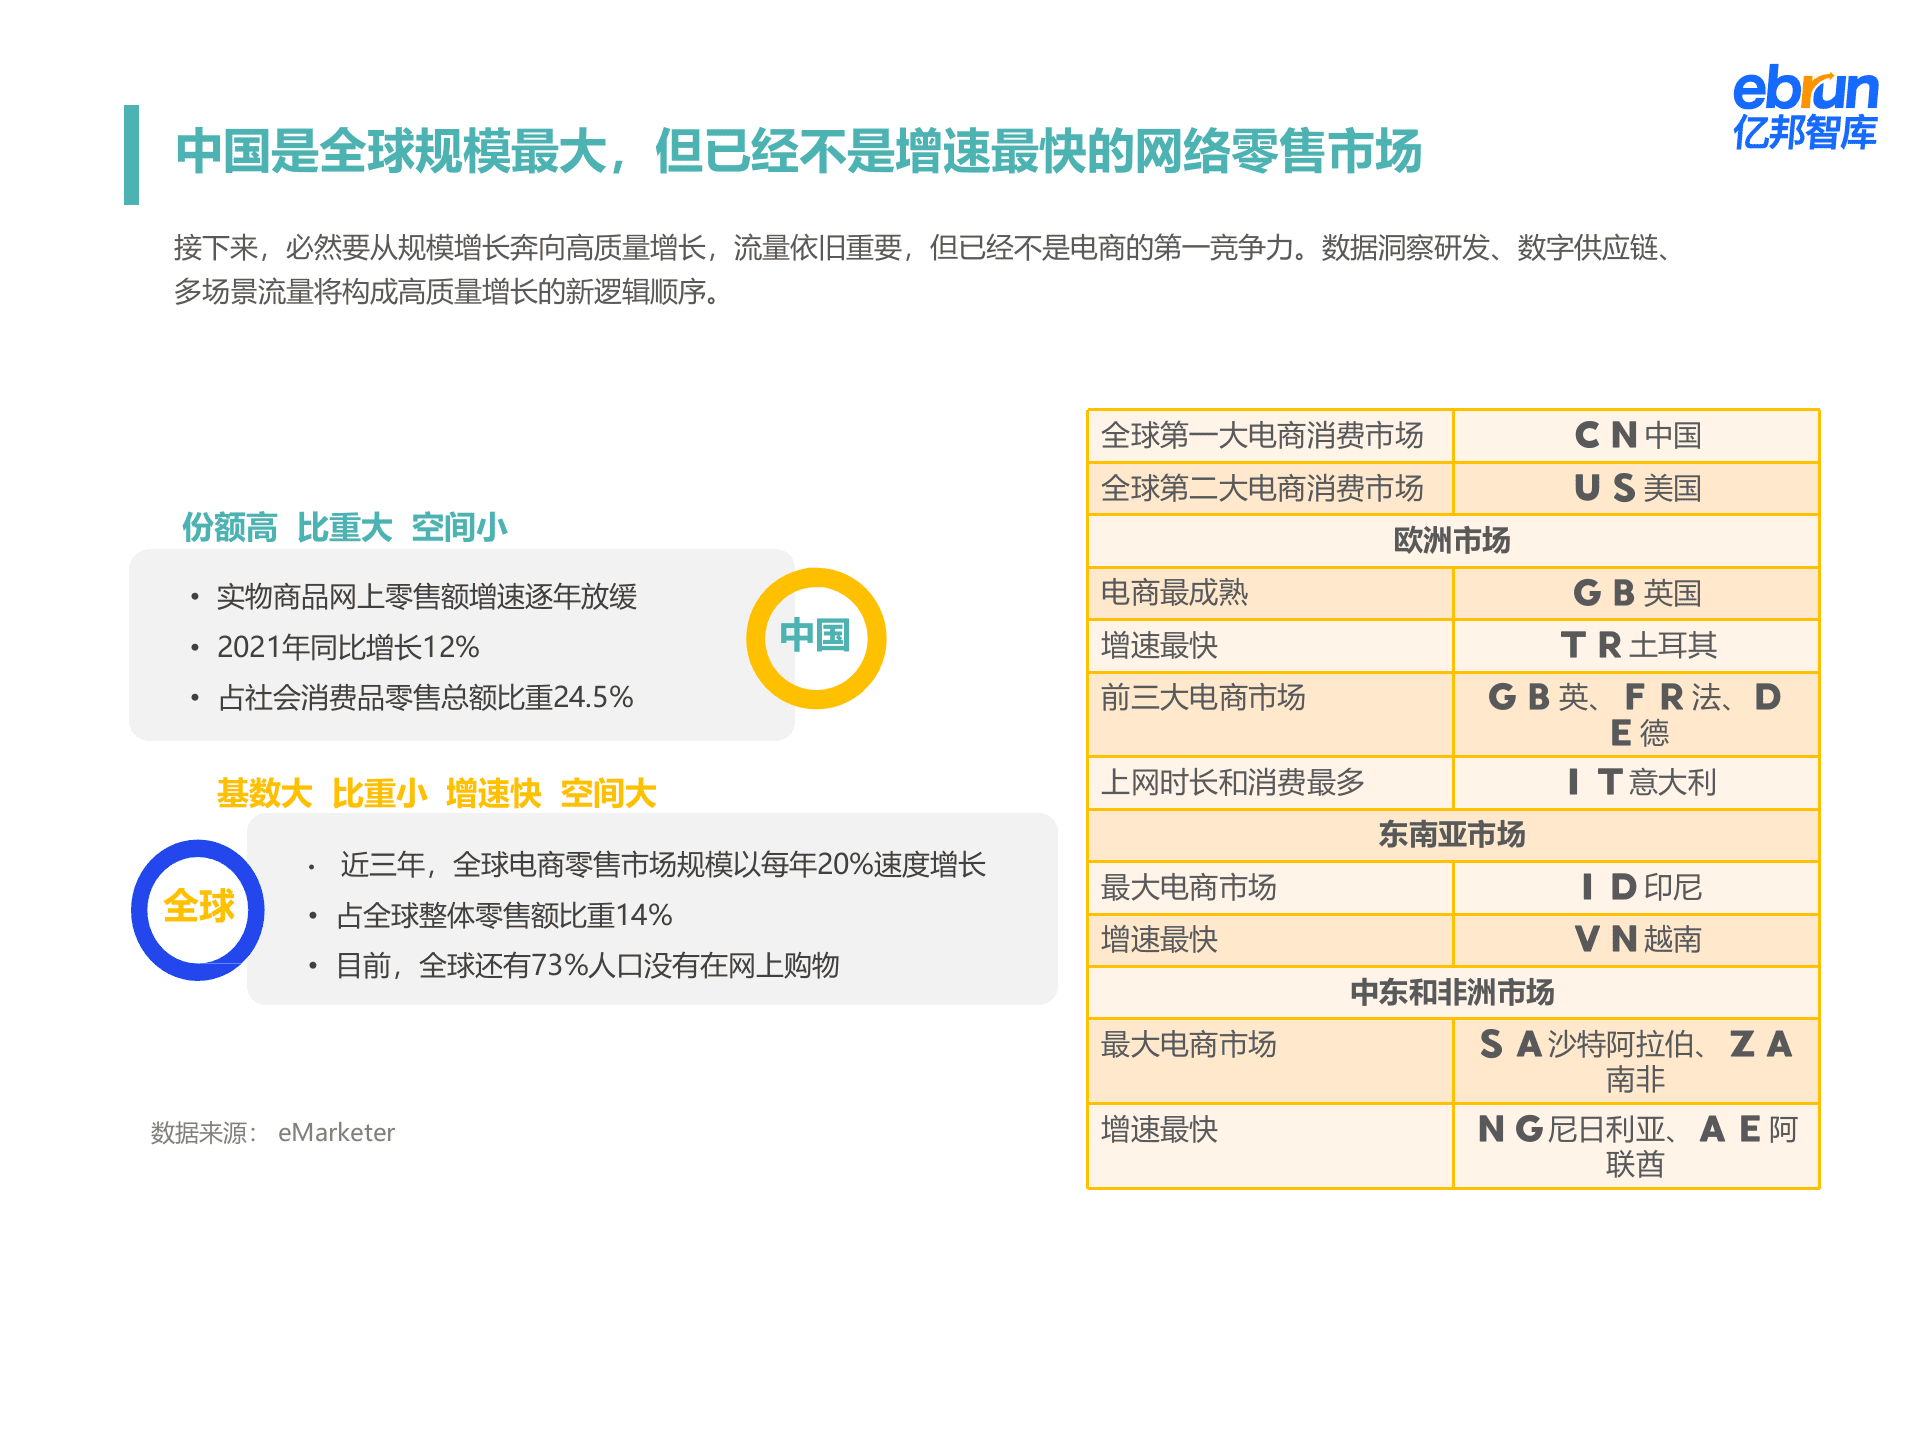Click the eMarketer source link
The width and height of the screenshot is (1920, 1440).
tap(335, 1133)
